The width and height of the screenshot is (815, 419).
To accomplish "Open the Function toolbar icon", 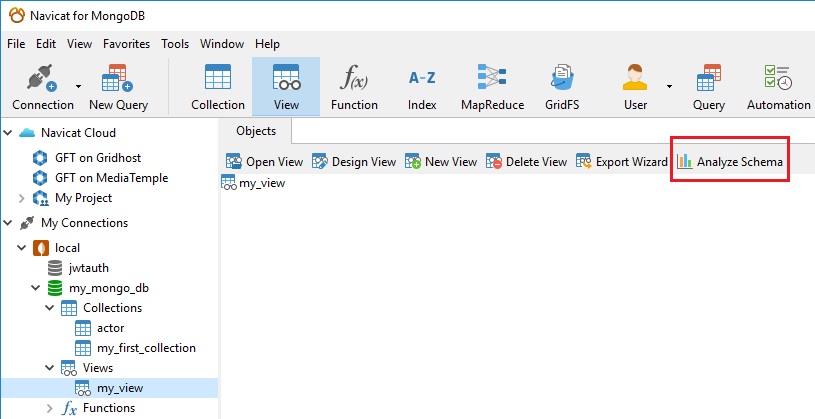I will point(354,78).
